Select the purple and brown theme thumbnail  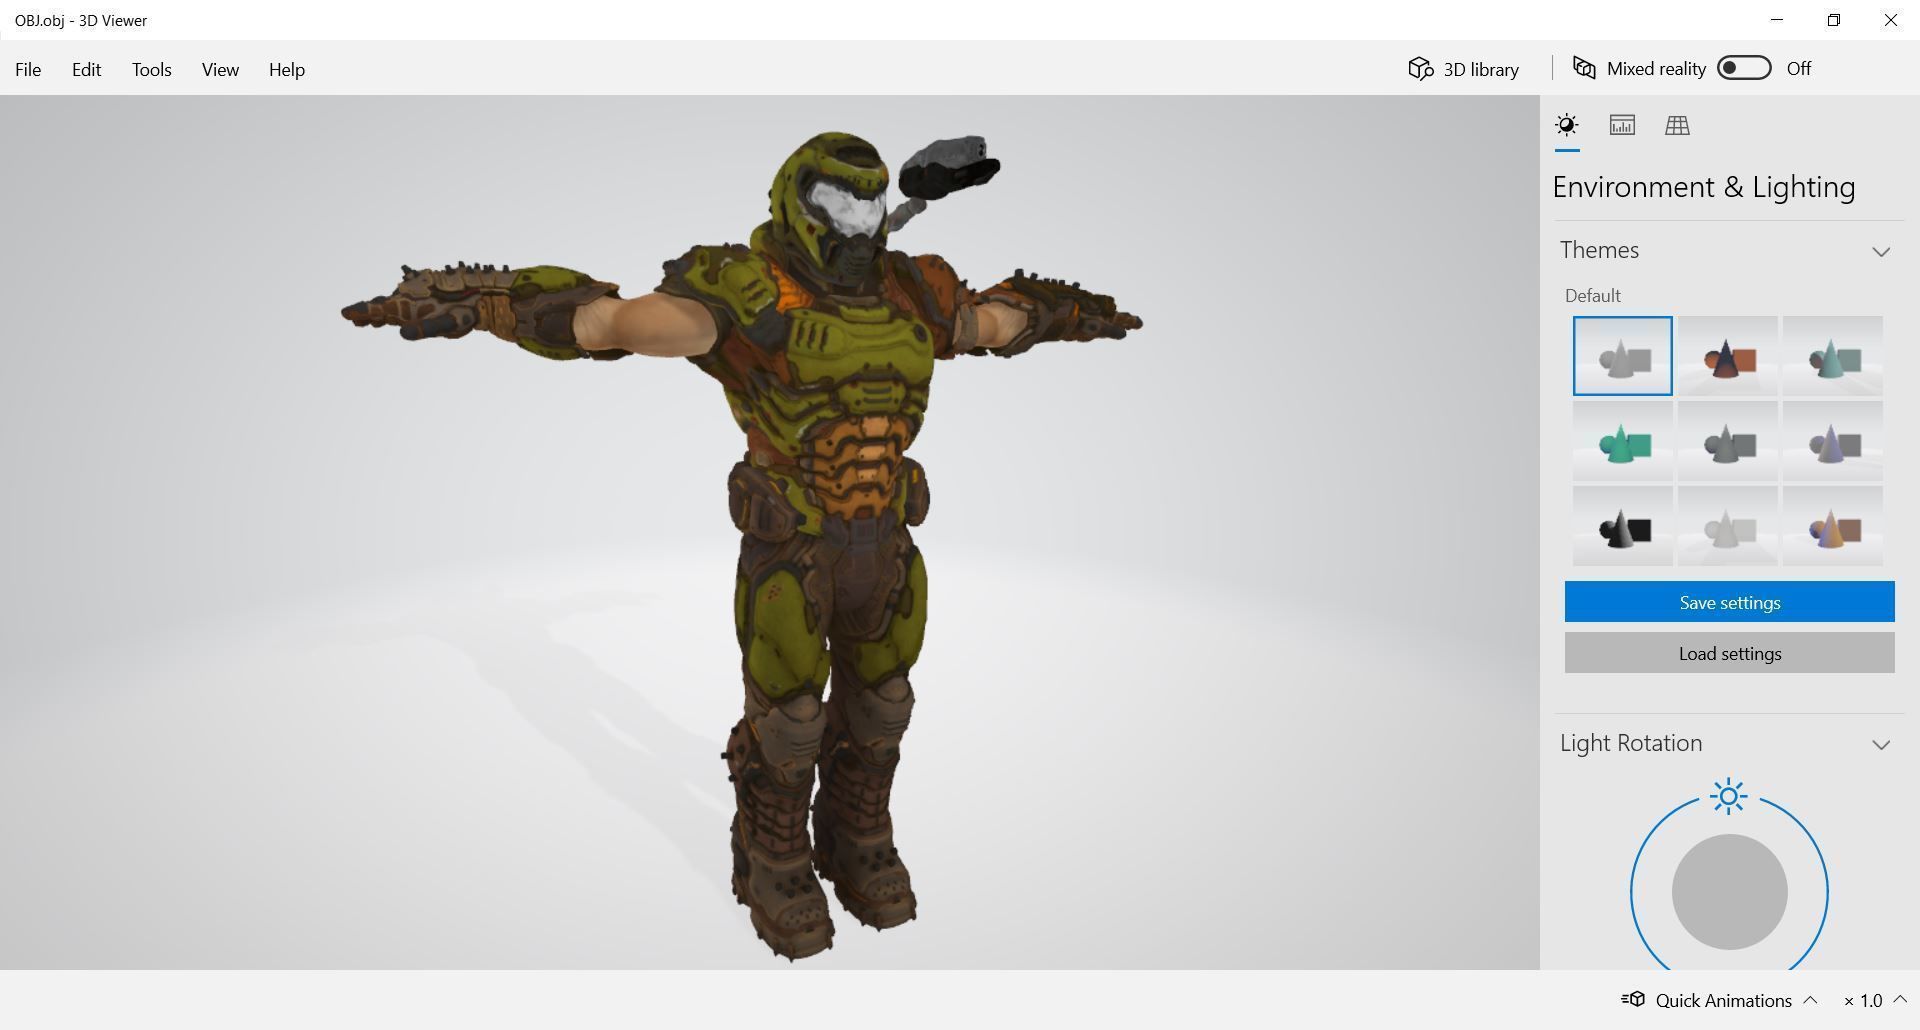click(1832, 526)
